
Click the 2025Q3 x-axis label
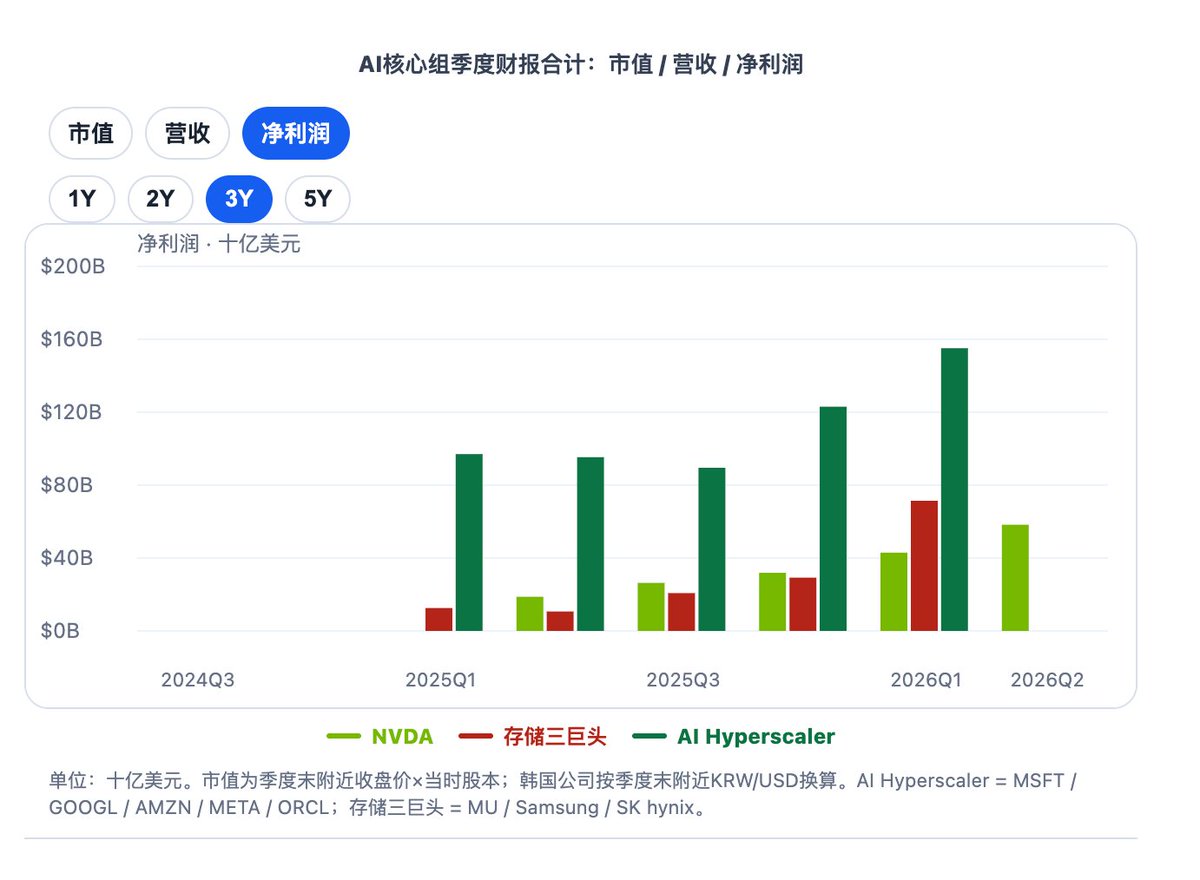pos(683,680)
